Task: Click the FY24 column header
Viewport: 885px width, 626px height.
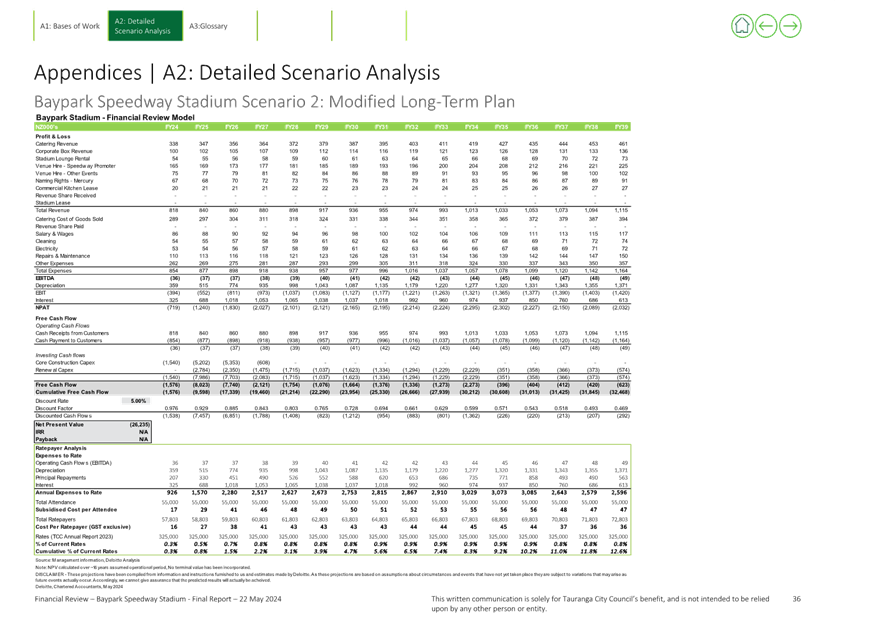Action: 172,127
